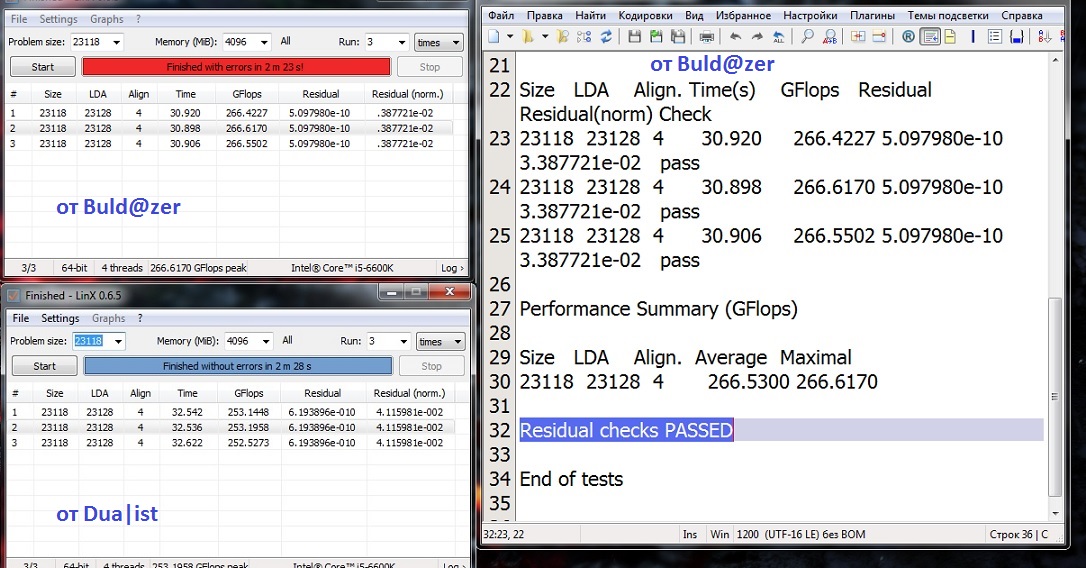
Task: Open Find with the magnifier icon
Action: click(808, 37)
